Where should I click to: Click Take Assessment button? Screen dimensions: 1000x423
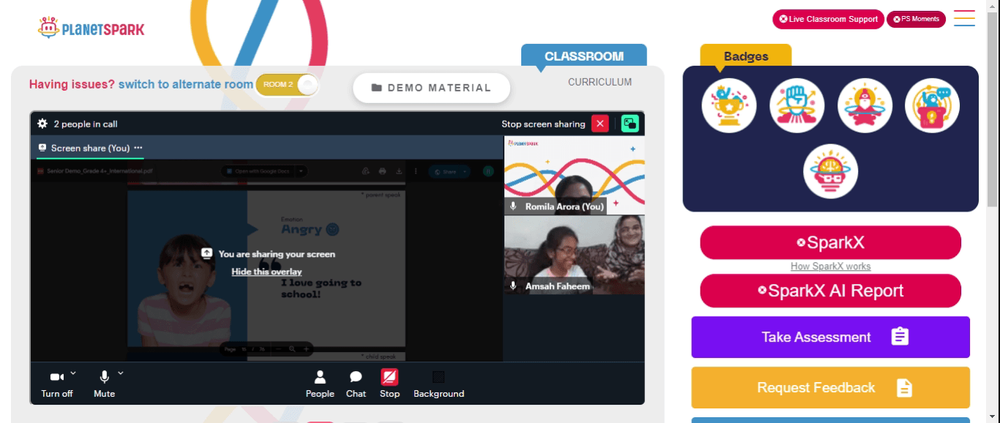[x=830, y=337]
